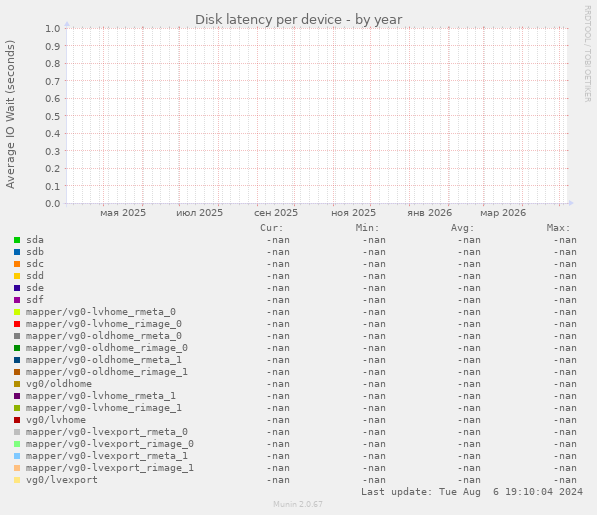The width and height of the screenshot is (597, 515).
Task: Select the sdd legend label
Action: click(x=35, y=276)
